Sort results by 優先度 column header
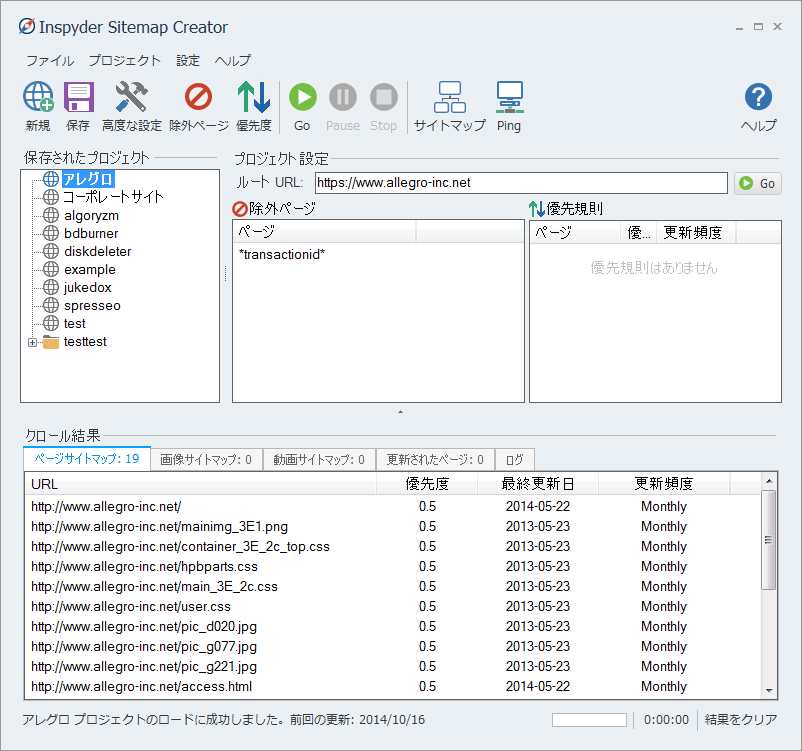This screenshot has width=802, height=751. click(427, 484)
